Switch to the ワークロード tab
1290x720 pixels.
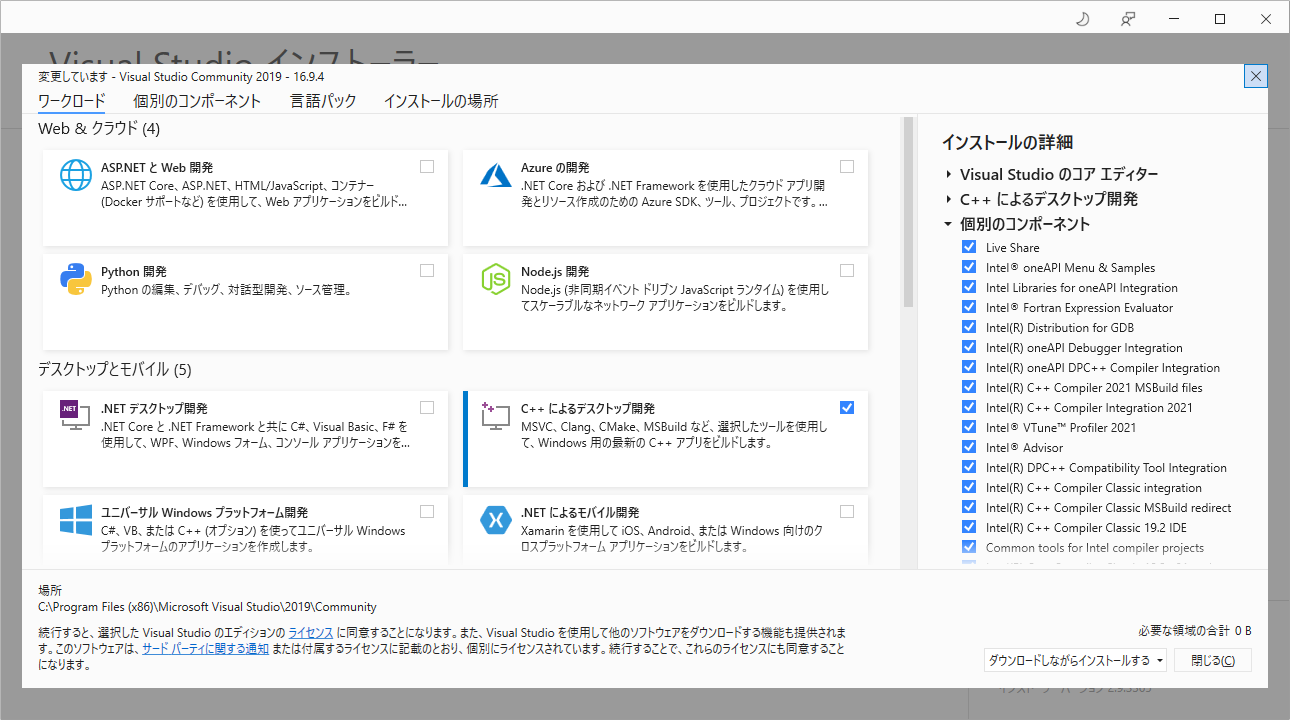tap(71, 101)
